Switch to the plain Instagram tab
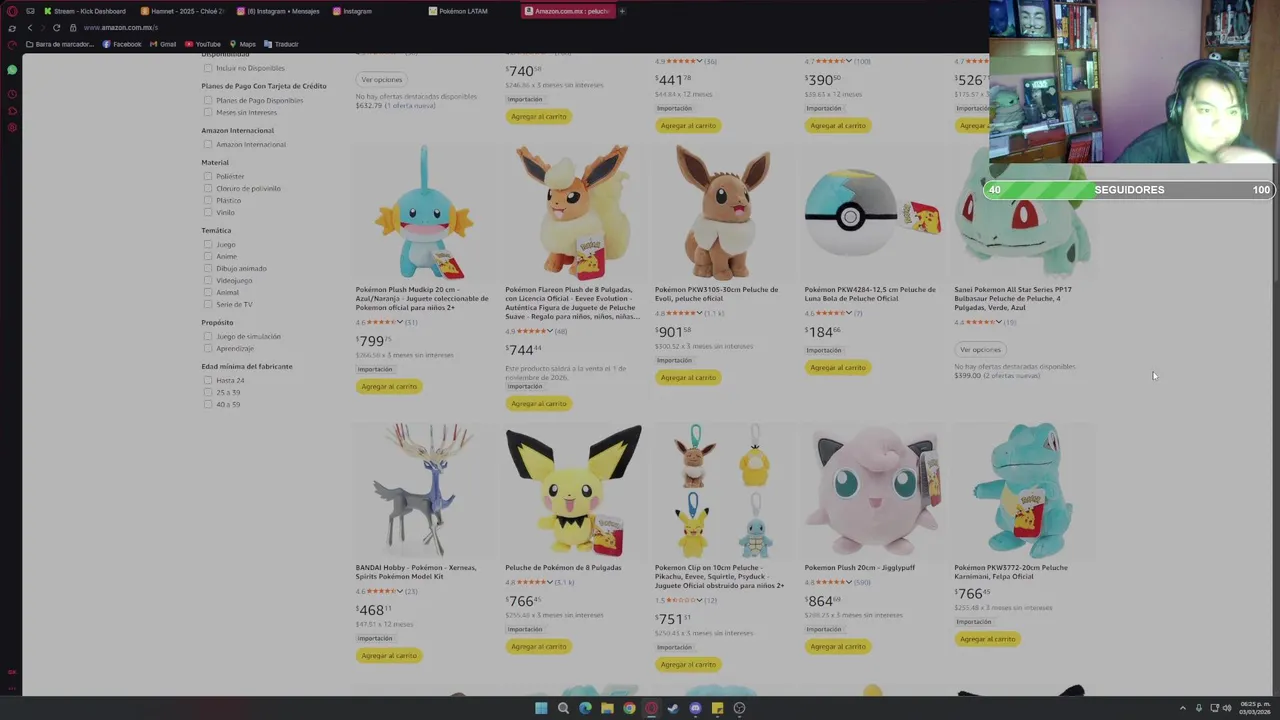Viewport: 1280px width, 720px height. (352, 11)
